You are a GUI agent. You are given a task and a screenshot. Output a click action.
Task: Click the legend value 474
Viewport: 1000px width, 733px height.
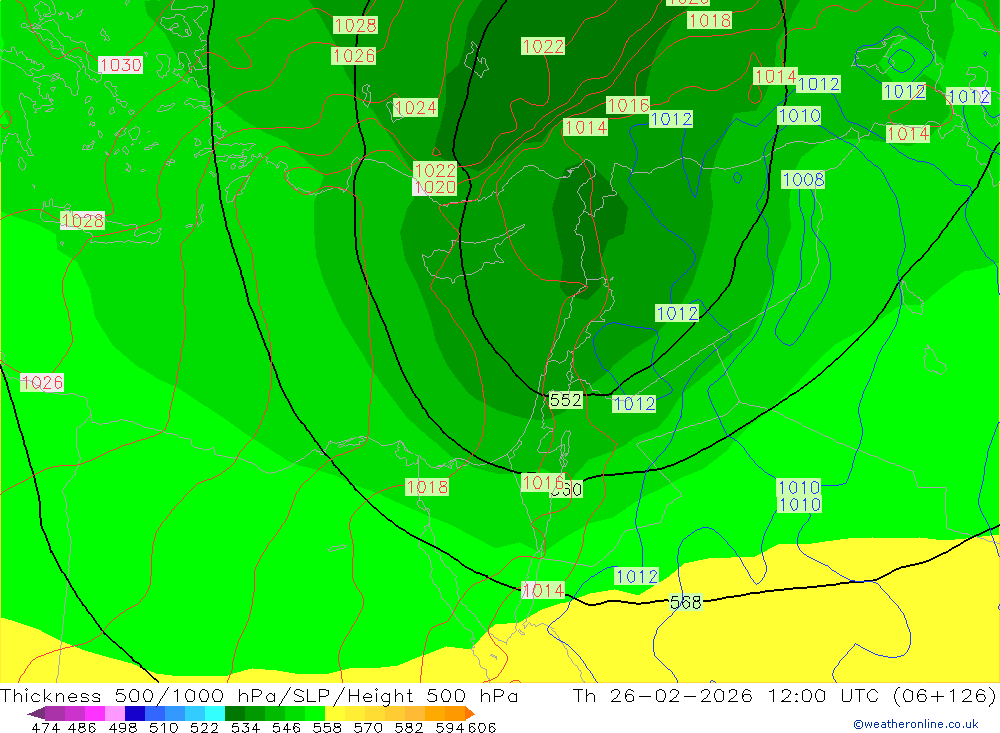tap(46, 727)
